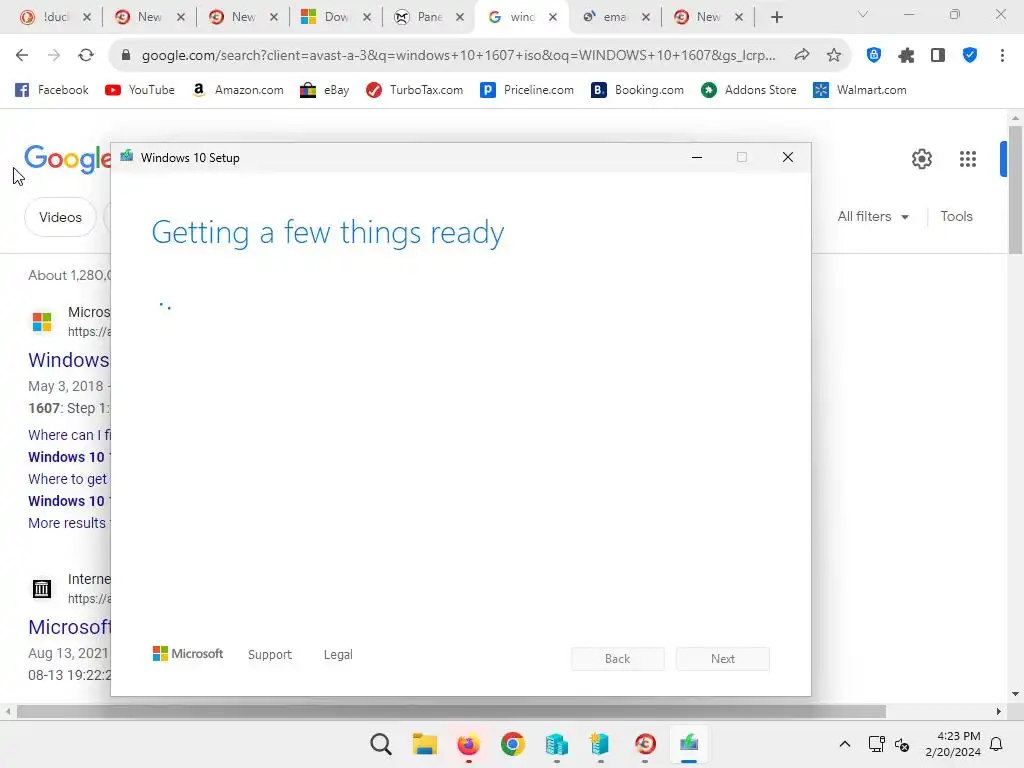The image size is (1024, 768).
Task: Open the Walmart.com bookmark
Action: (x=859, y=90)
